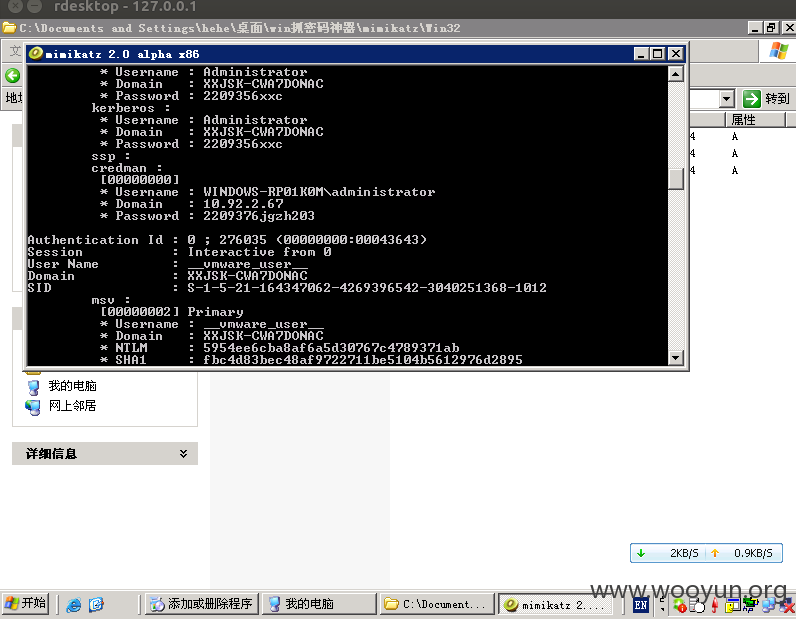Open the address bar dropdown arrow
This screenshot has width=796, height=619.
[726, 99]
